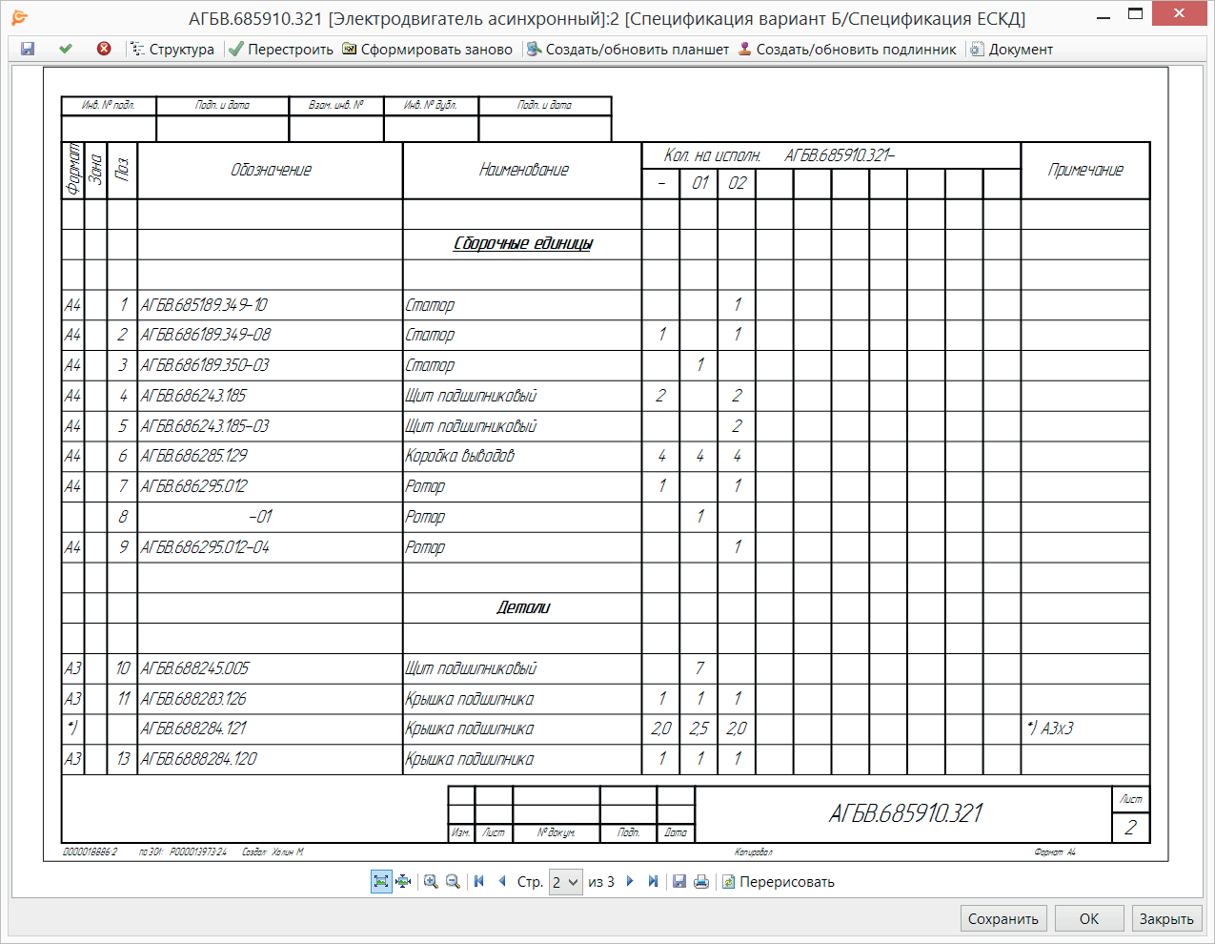Click designation cell АГБВ.688284.121
Viewport: 1215px width, 944px height.
(270, 728)
